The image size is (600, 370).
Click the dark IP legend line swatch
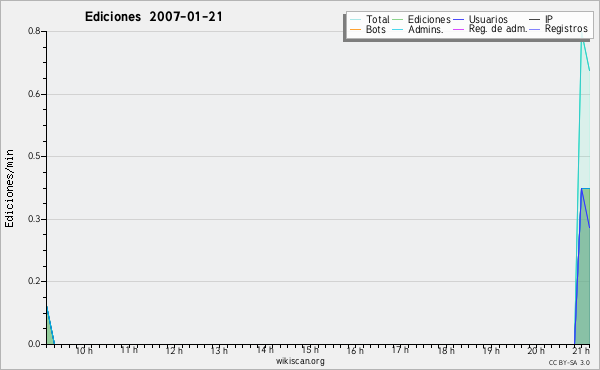[535, 20]
